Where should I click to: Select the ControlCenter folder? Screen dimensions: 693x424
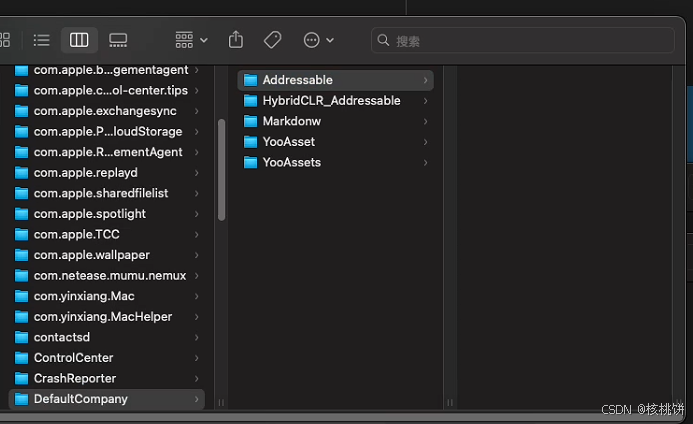point(107,358)
